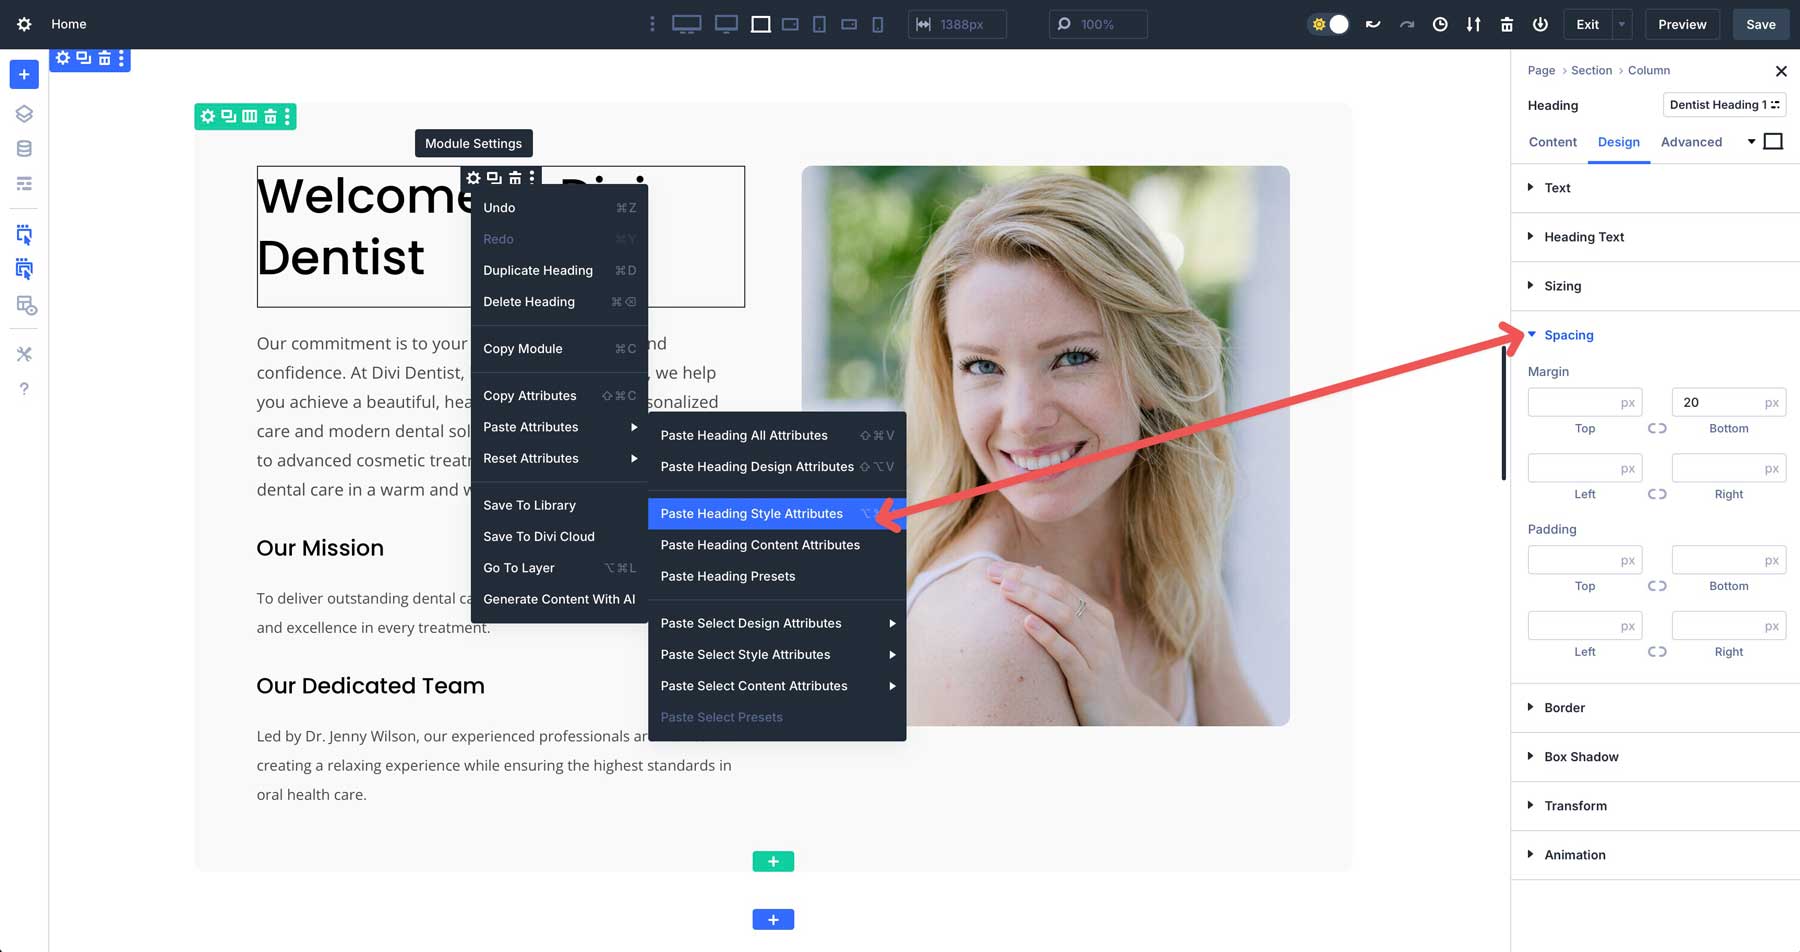This screenshot has width=1800, height=952.
Task: Toggle the light/dark builder theme switch
Action: [x=1328, y=24]
